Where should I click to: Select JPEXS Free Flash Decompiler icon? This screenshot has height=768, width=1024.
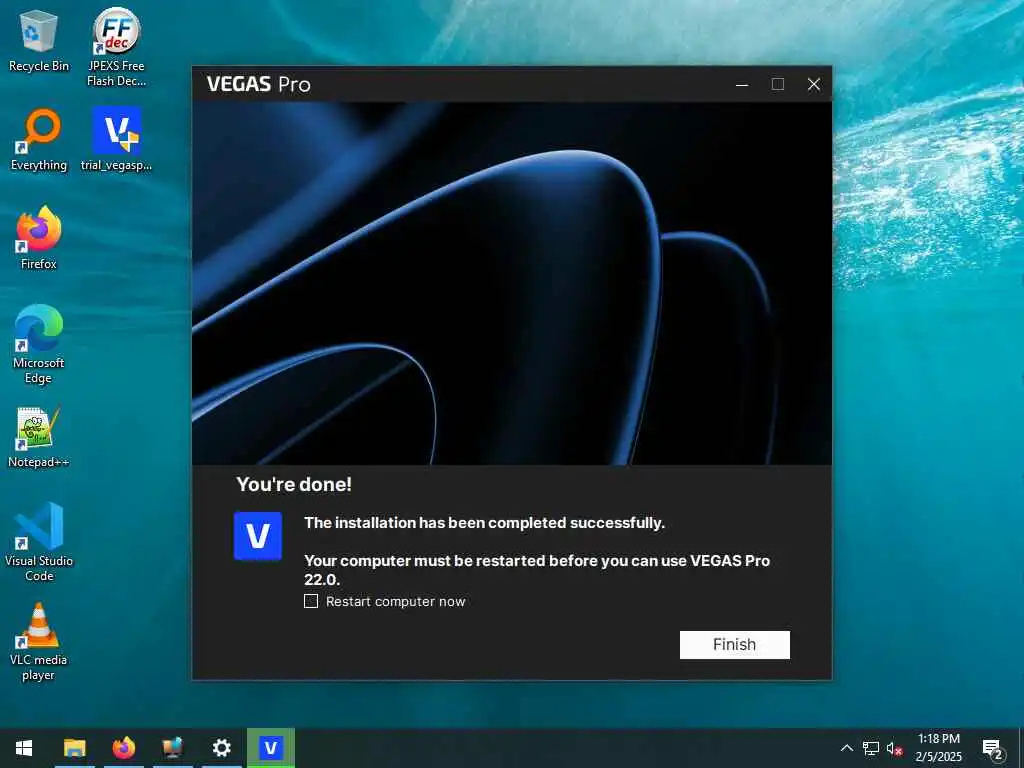tap(116, 47)
